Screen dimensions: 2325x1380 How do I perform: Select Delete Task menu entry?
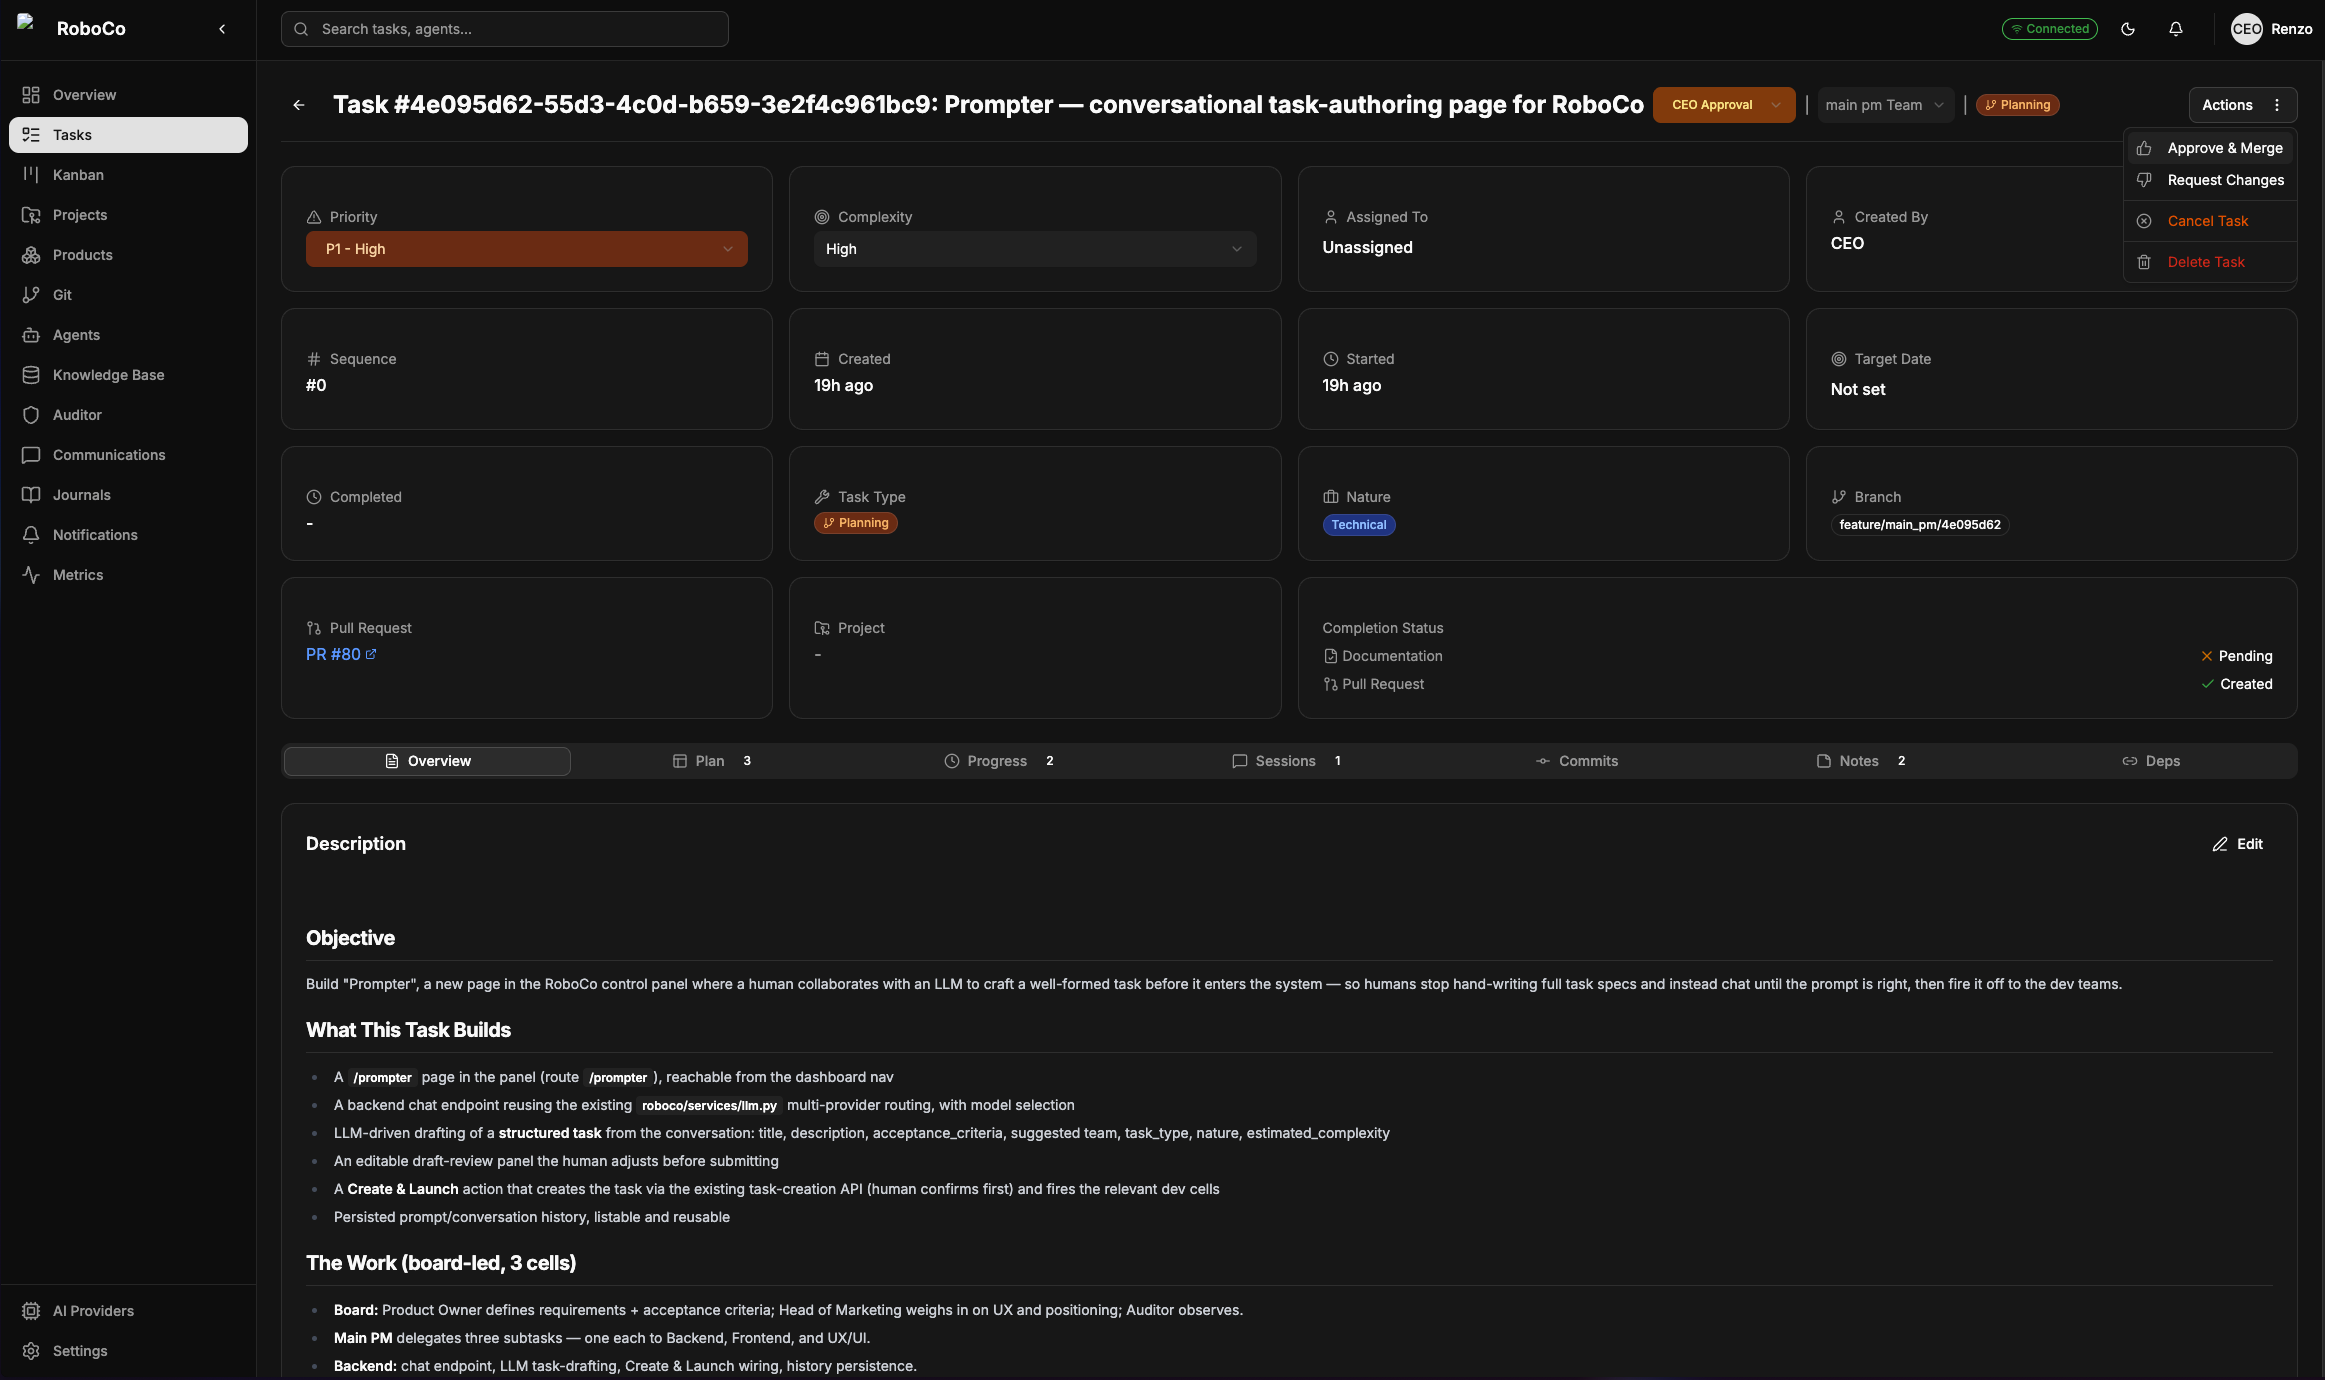(x=2210, y=262)
